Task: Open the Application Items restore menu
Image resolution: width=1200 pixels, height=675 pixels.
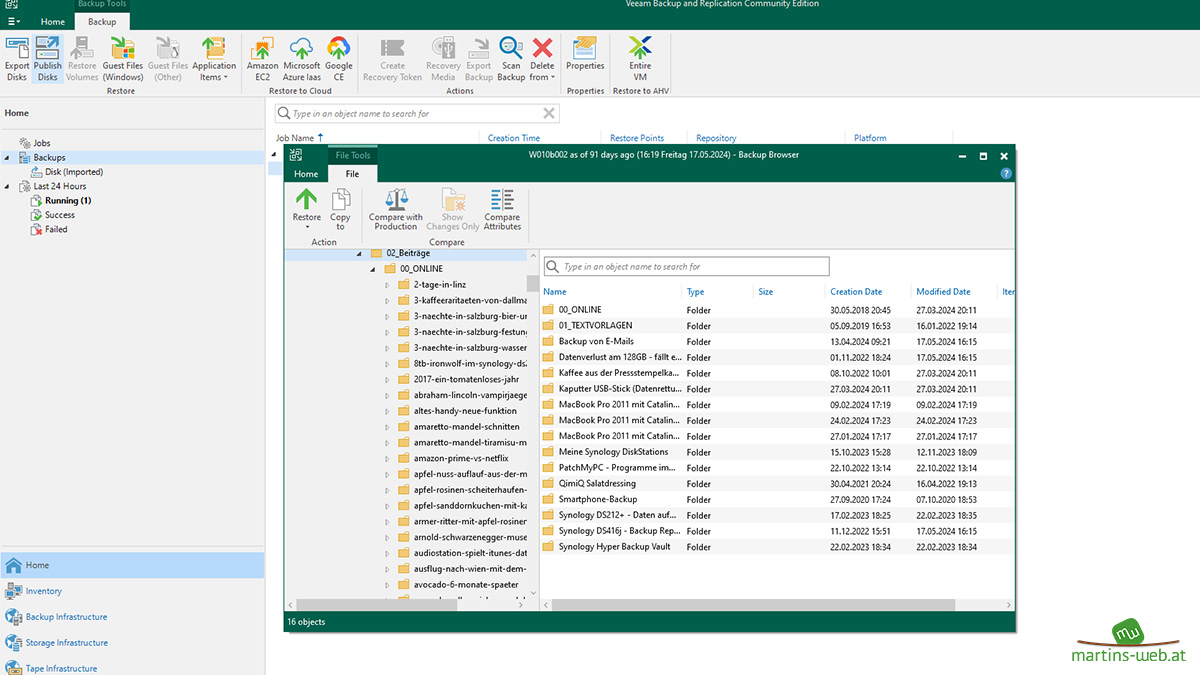Action: (x=214, y=59)
